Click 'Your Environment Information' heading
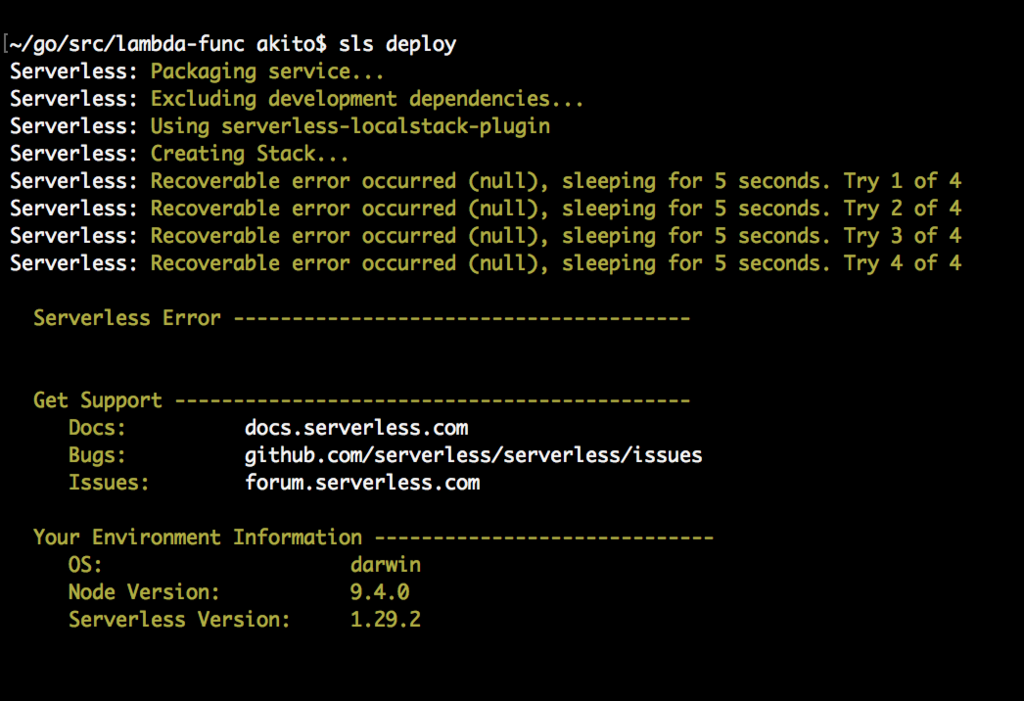Screen dimensions: 1024x701 (x=197, y=538)
